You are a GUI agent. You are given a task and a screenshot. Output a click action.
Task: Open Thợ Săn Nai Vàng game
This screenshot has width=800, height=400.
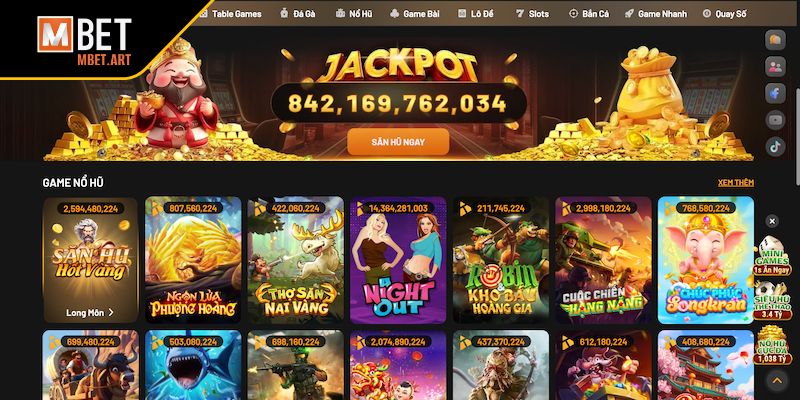[x=295, y=260]
